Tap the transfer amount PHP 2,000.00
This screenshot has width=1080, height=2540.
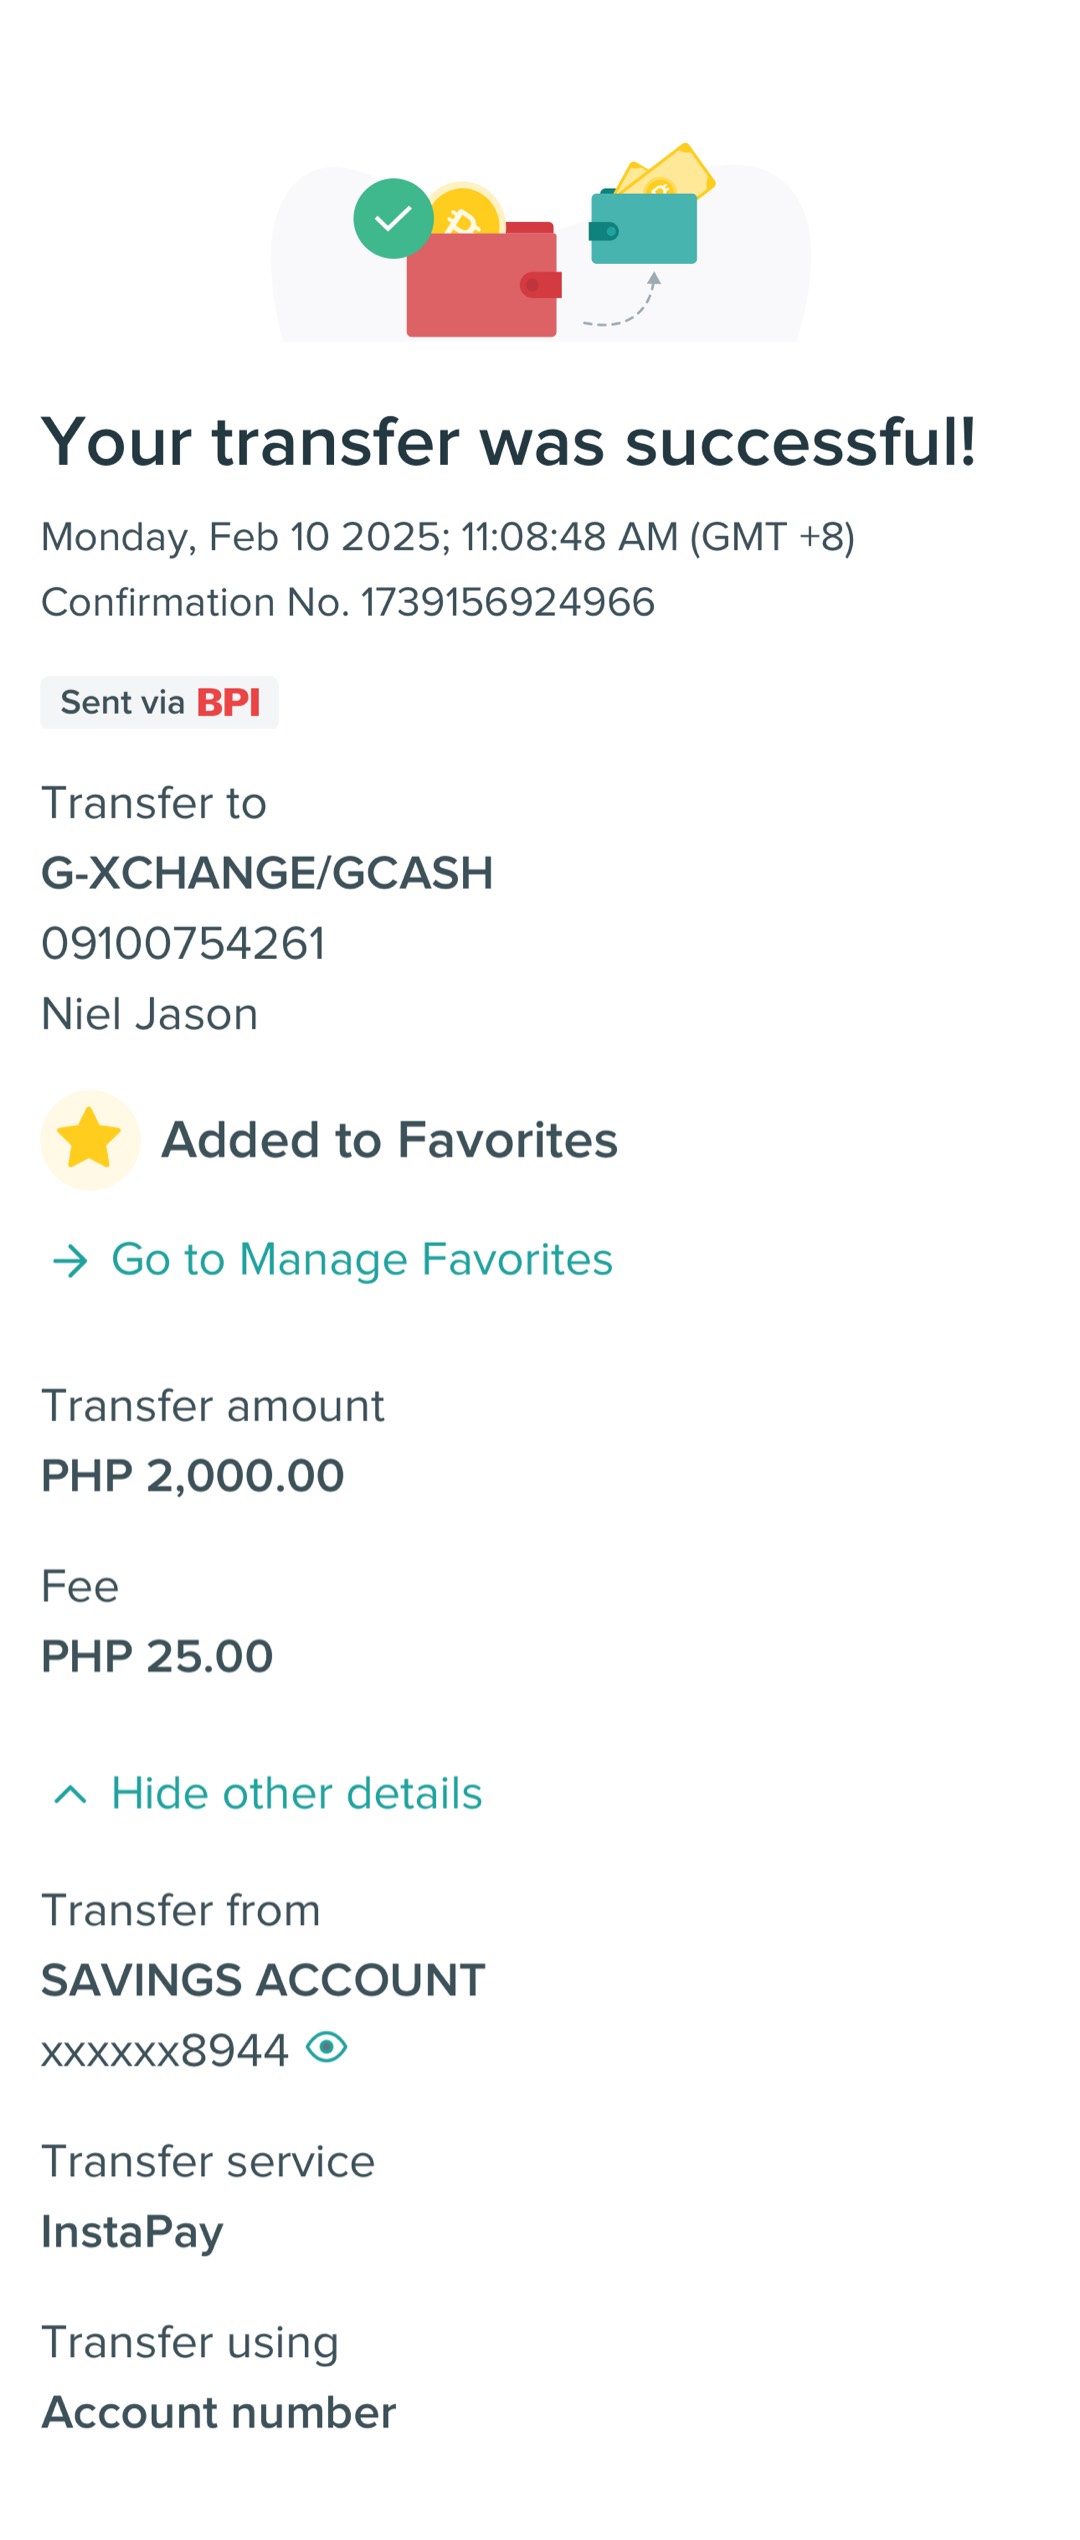coord(193,1475)
